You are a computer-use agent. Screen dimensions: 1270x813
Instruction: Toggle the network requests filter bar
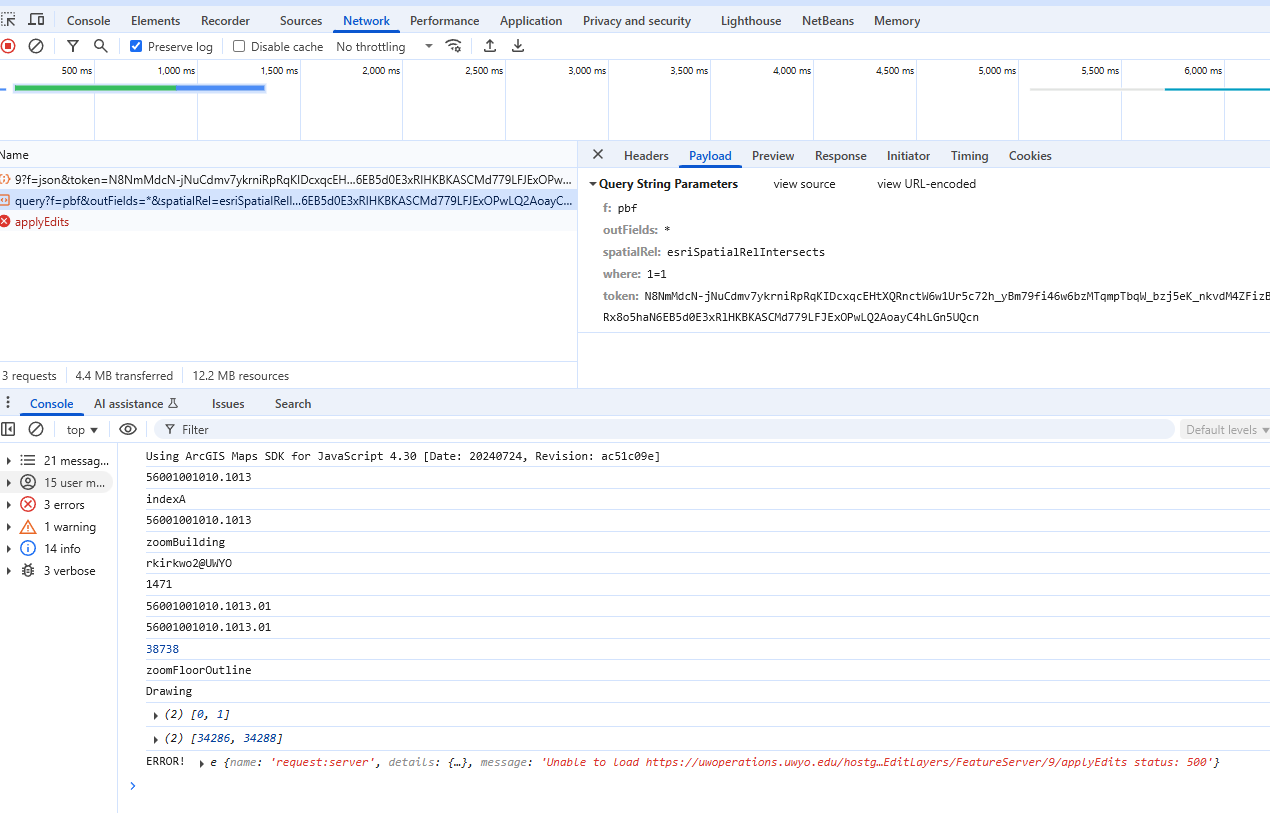point(72,46)
